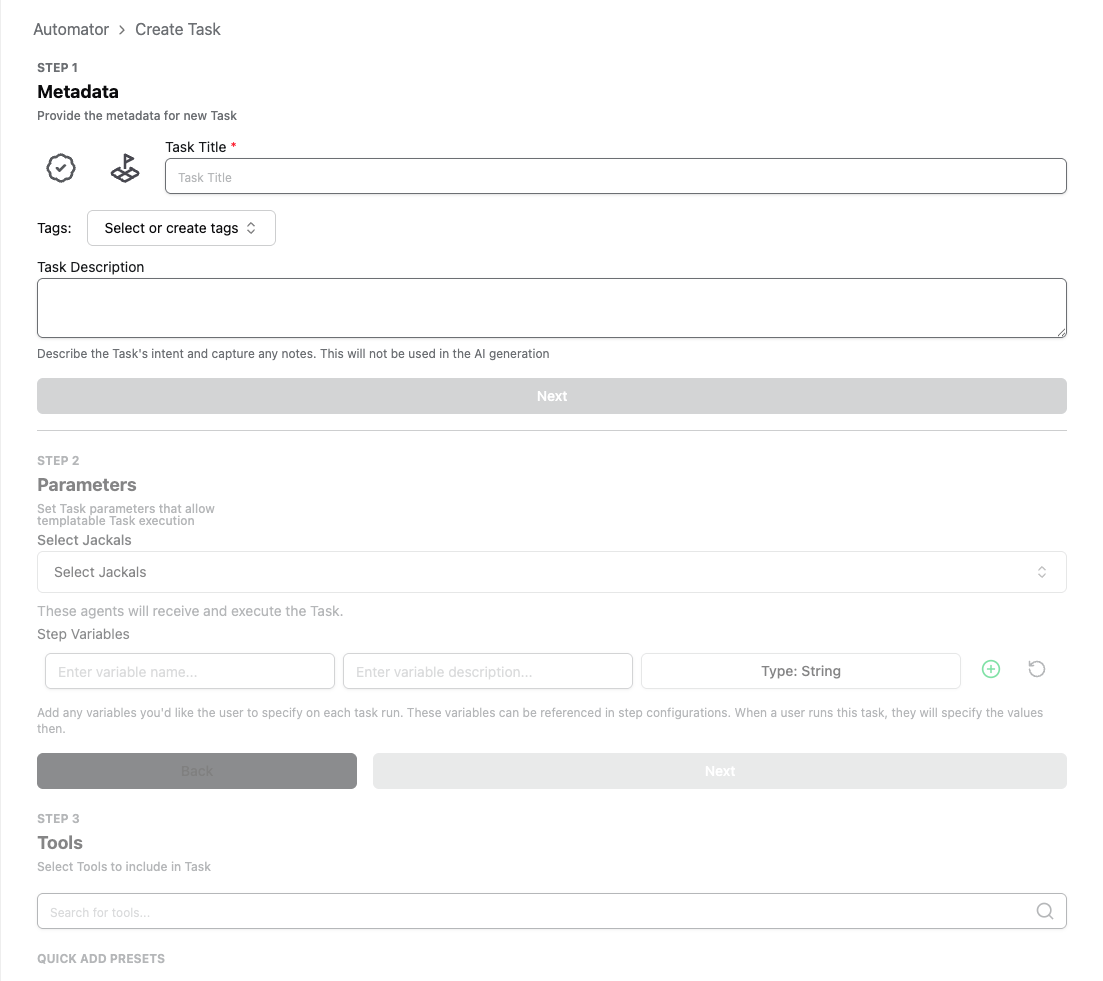The width and height of the screenshot is (1103, 981).
Task: Open the Select or create tags dropdown
Action: 181,228
